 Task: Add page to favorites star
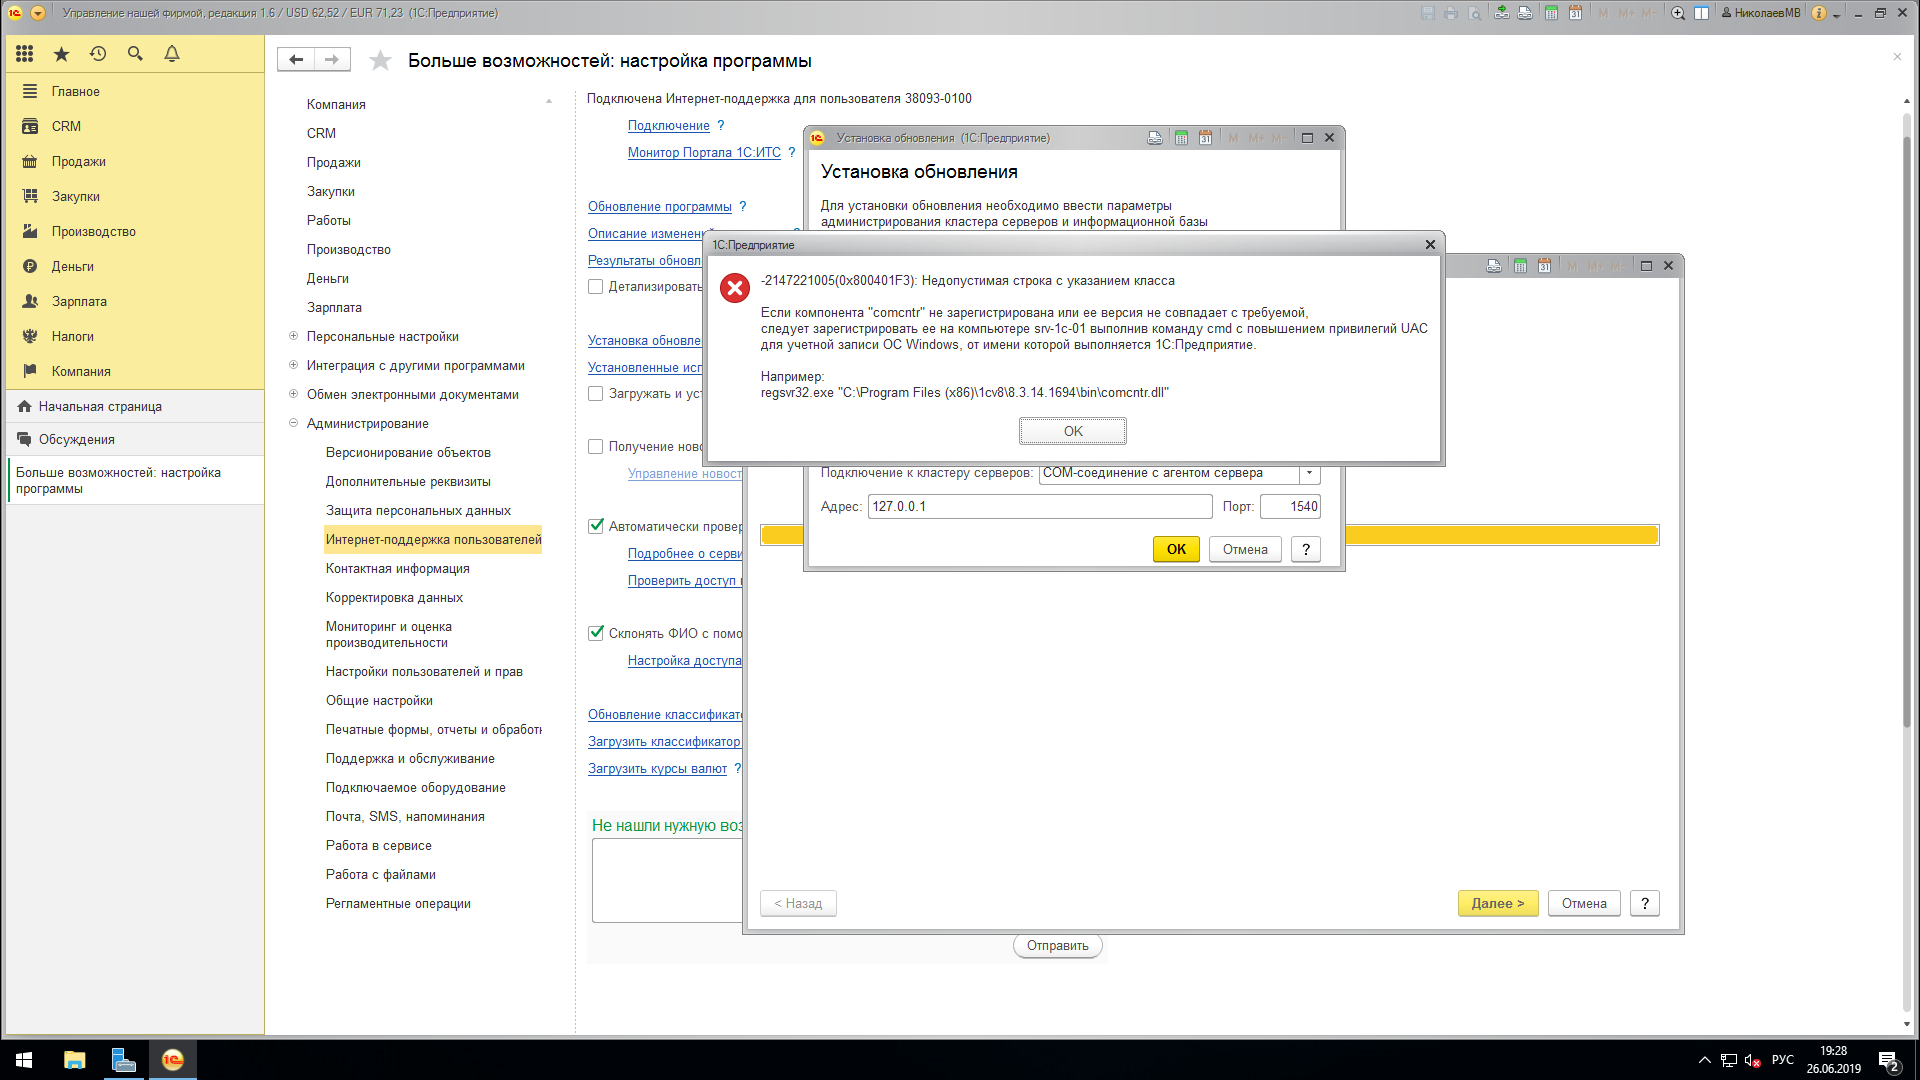pyautogui.click(x=380, y=61)
